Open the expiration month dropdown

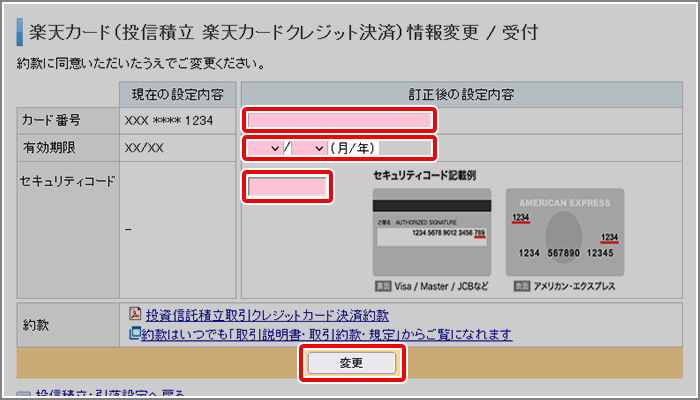(x=264, y=148)
